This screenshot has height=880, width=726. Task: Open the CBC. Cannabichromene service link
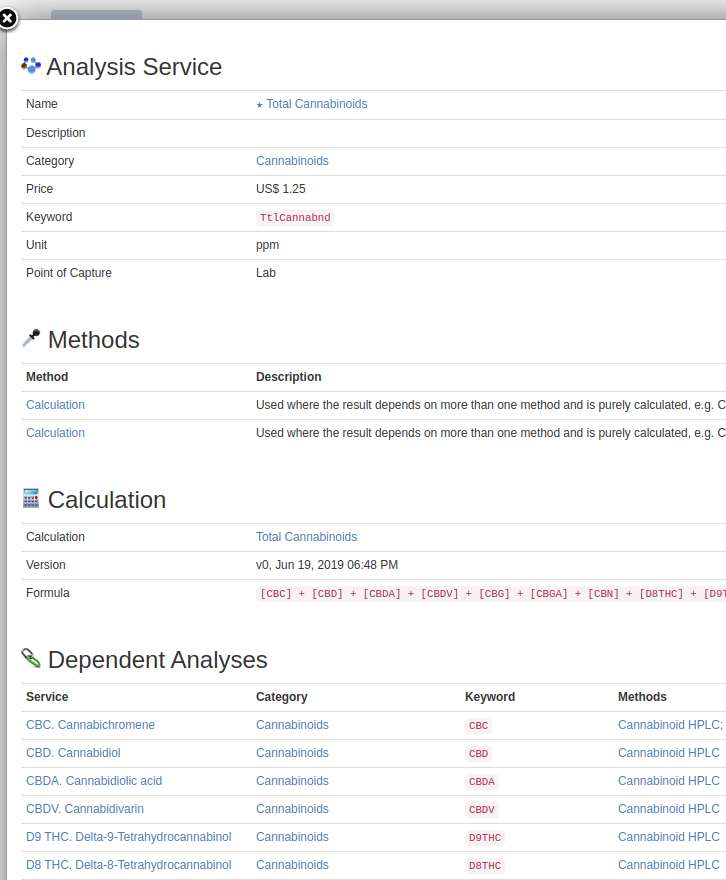(90, 724)
